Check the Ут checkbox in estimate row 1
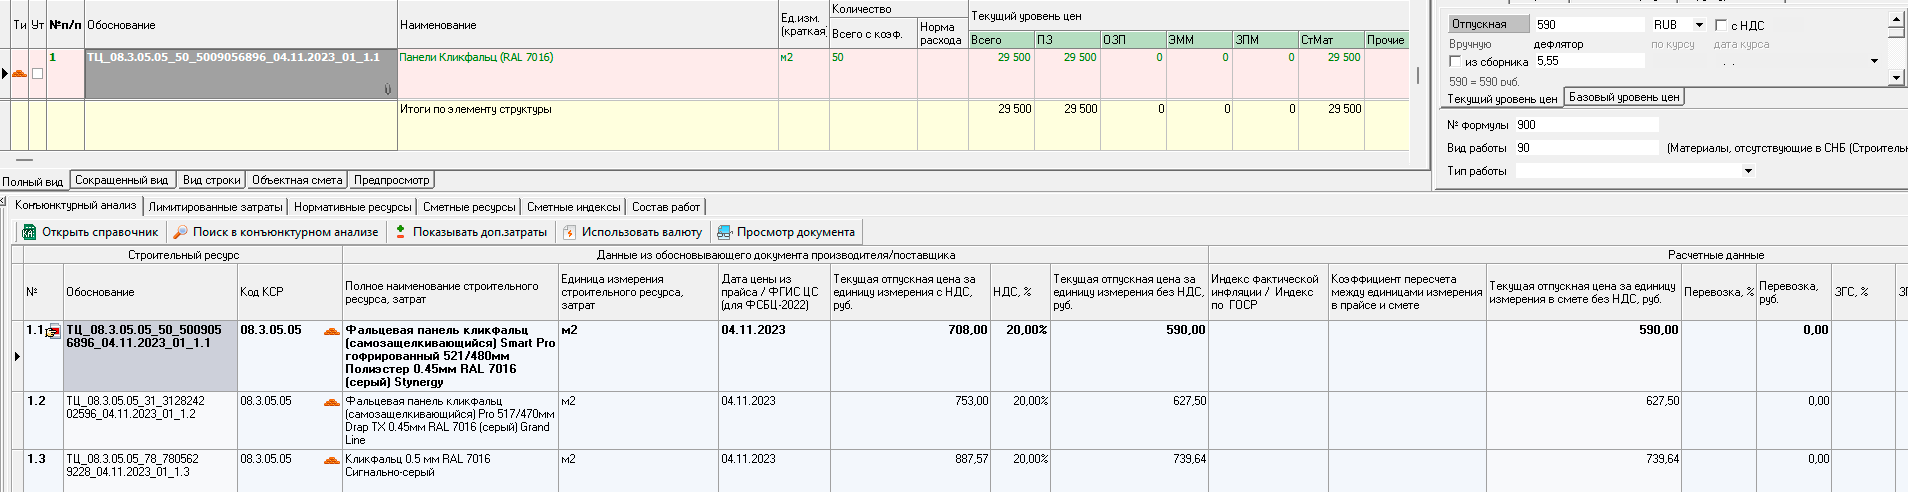The width and height of the screenshot is (1908, 492). point(37,73)
